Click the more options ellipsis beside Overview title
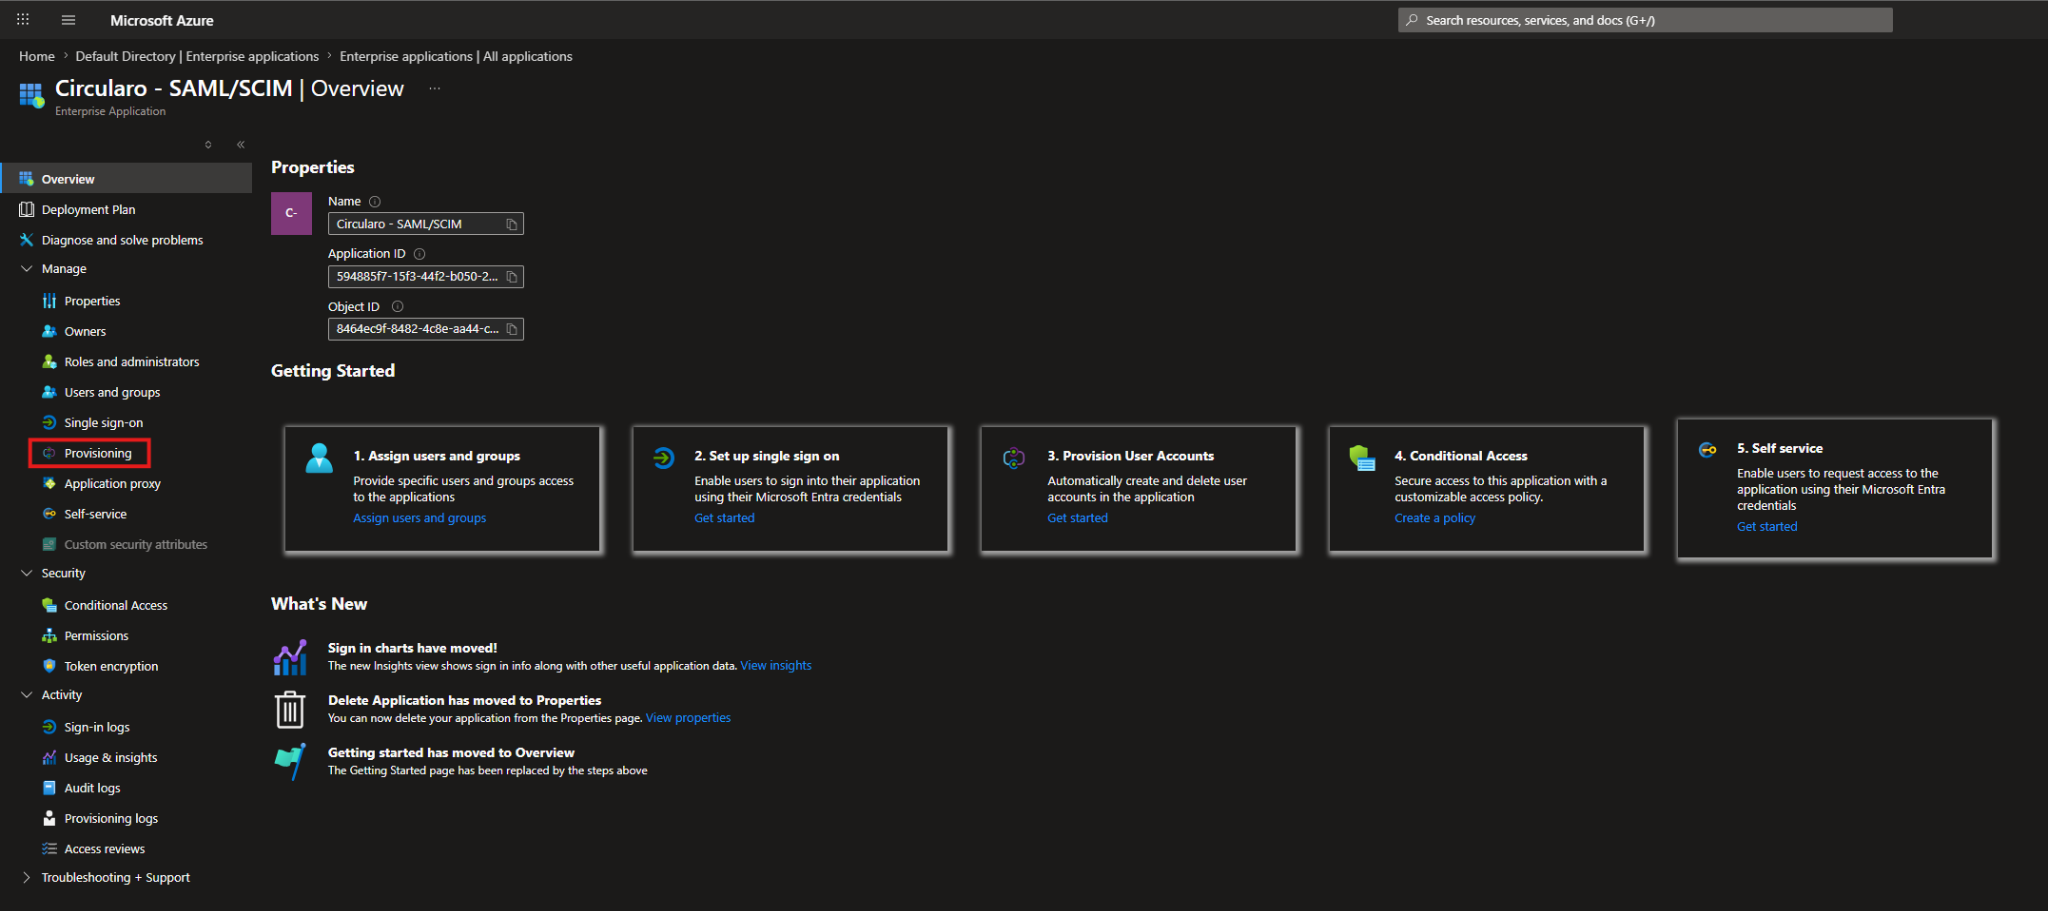2048x911 pixels. (435, 88)
